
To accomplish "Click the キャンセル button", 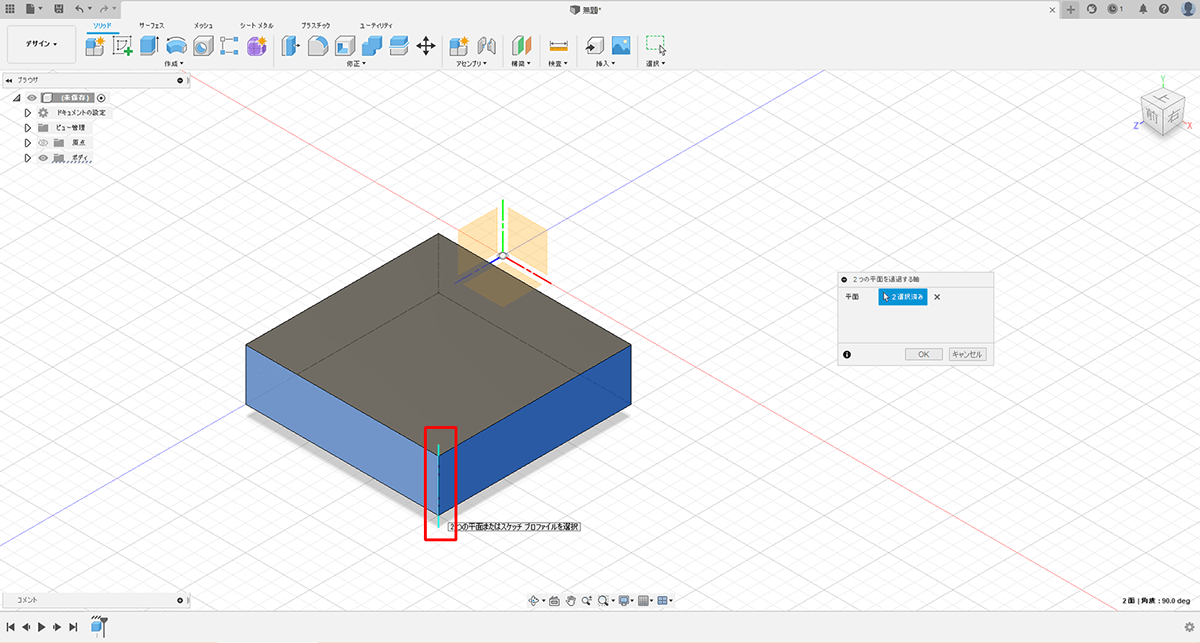I will pos(967,354).
